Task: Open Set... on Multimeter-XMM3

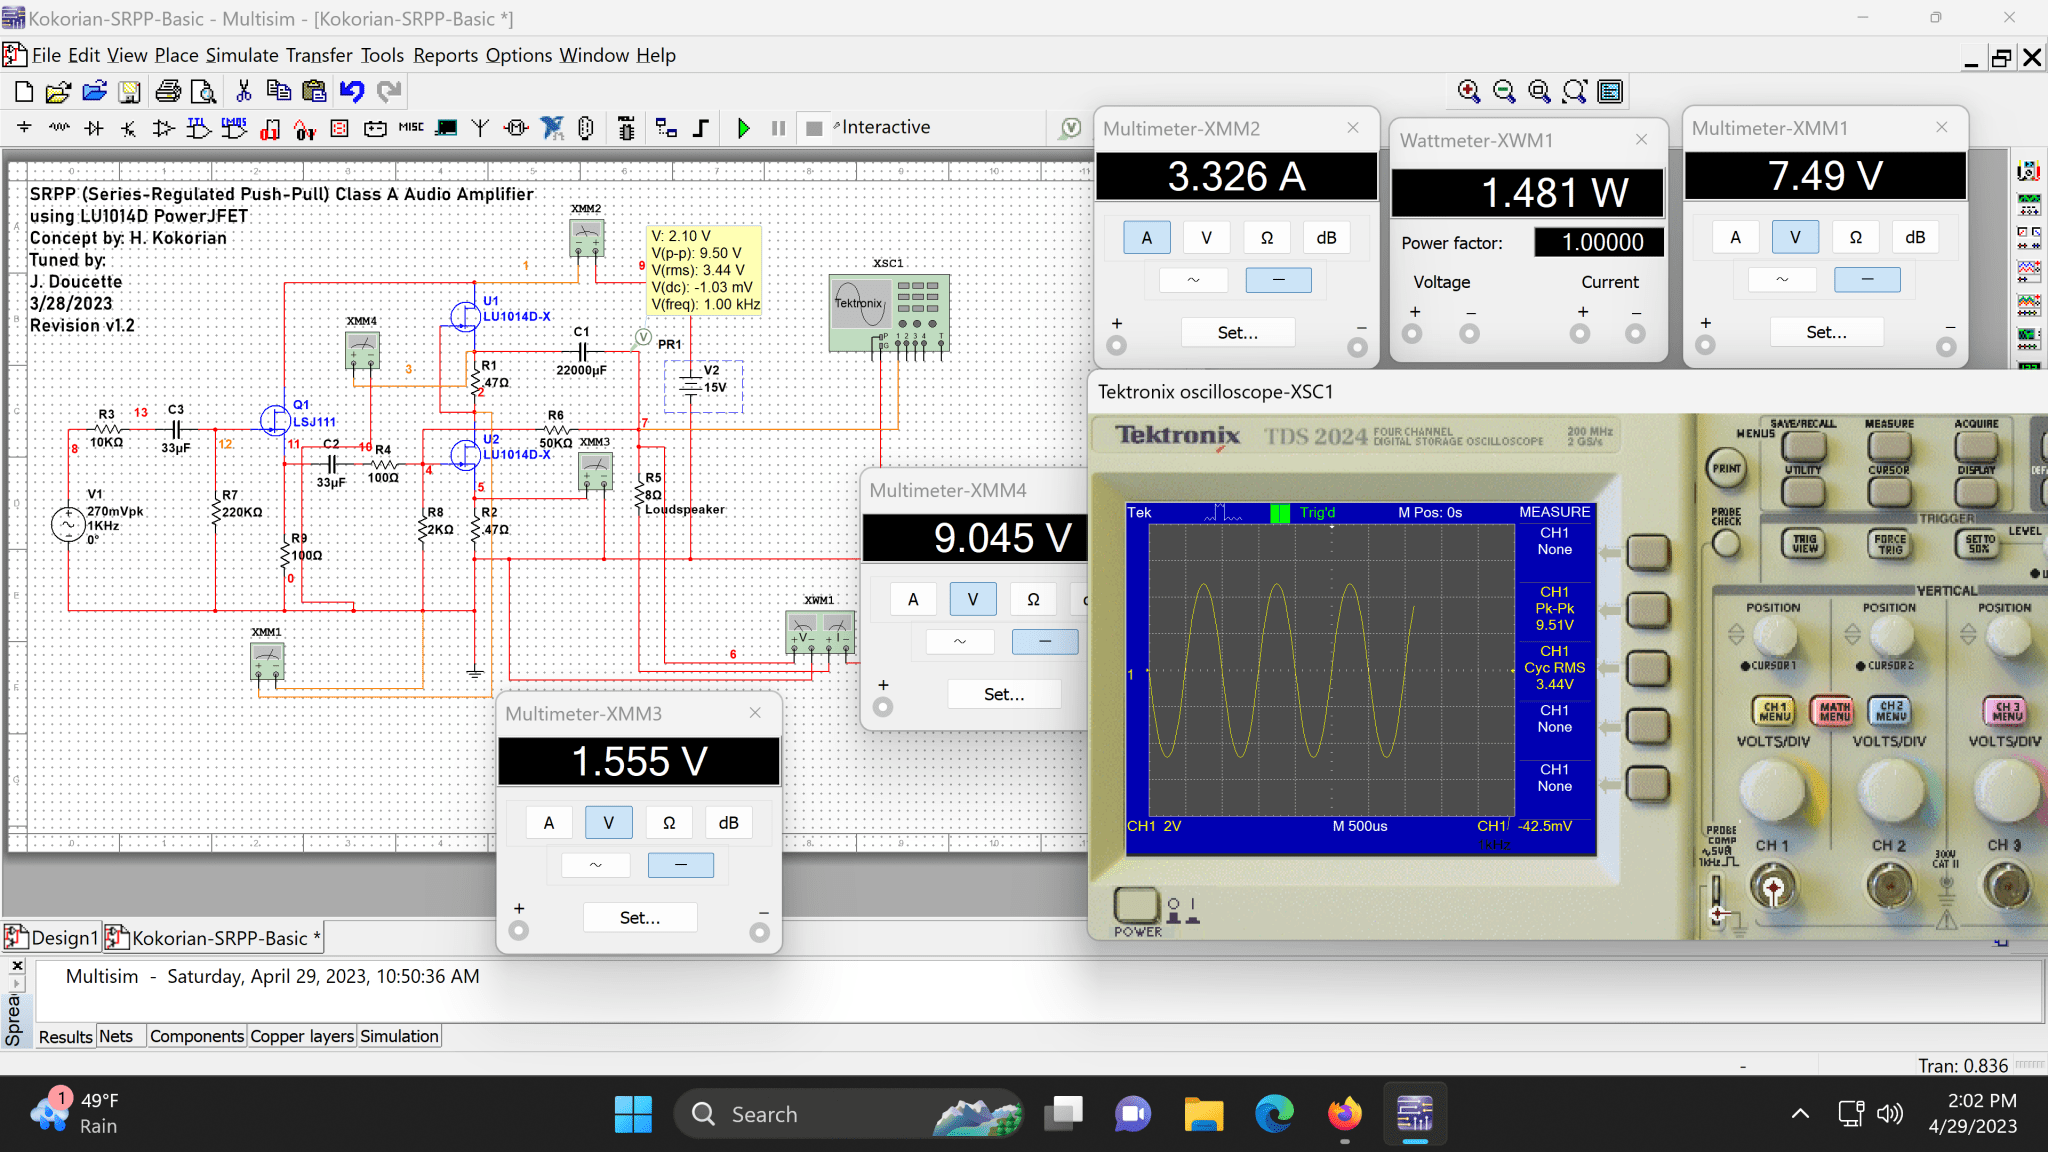Action: pos(640,918)
